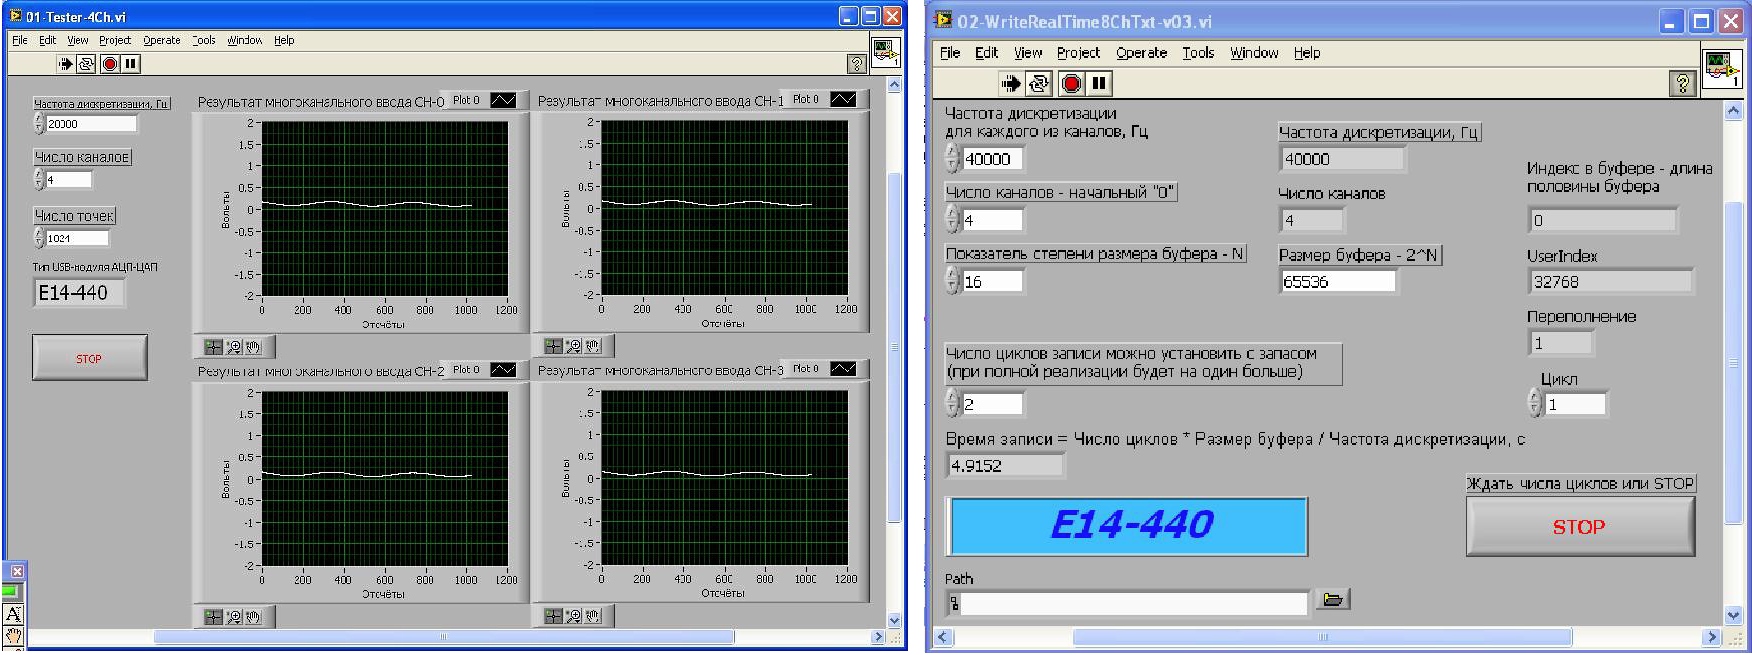
Task: Close the floating tools palette
Action: click(x=16, y=571)
